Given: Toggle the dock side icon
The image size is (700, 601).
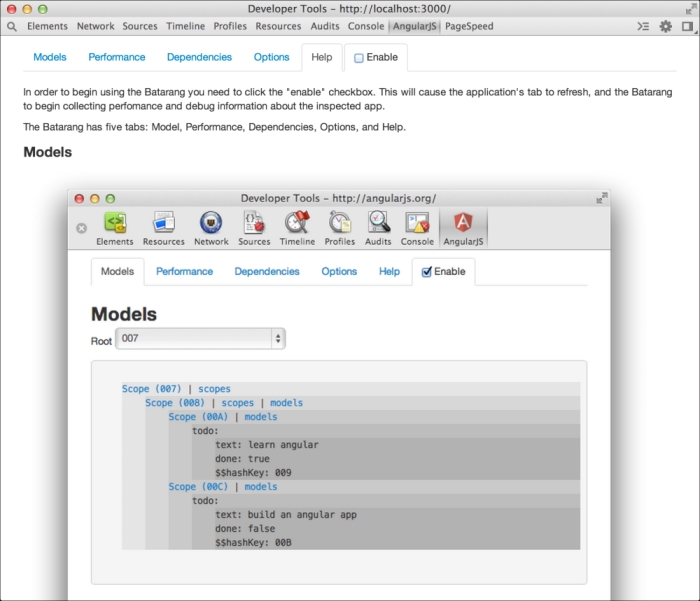Looking at the screenshot, I should coord(688,26).
